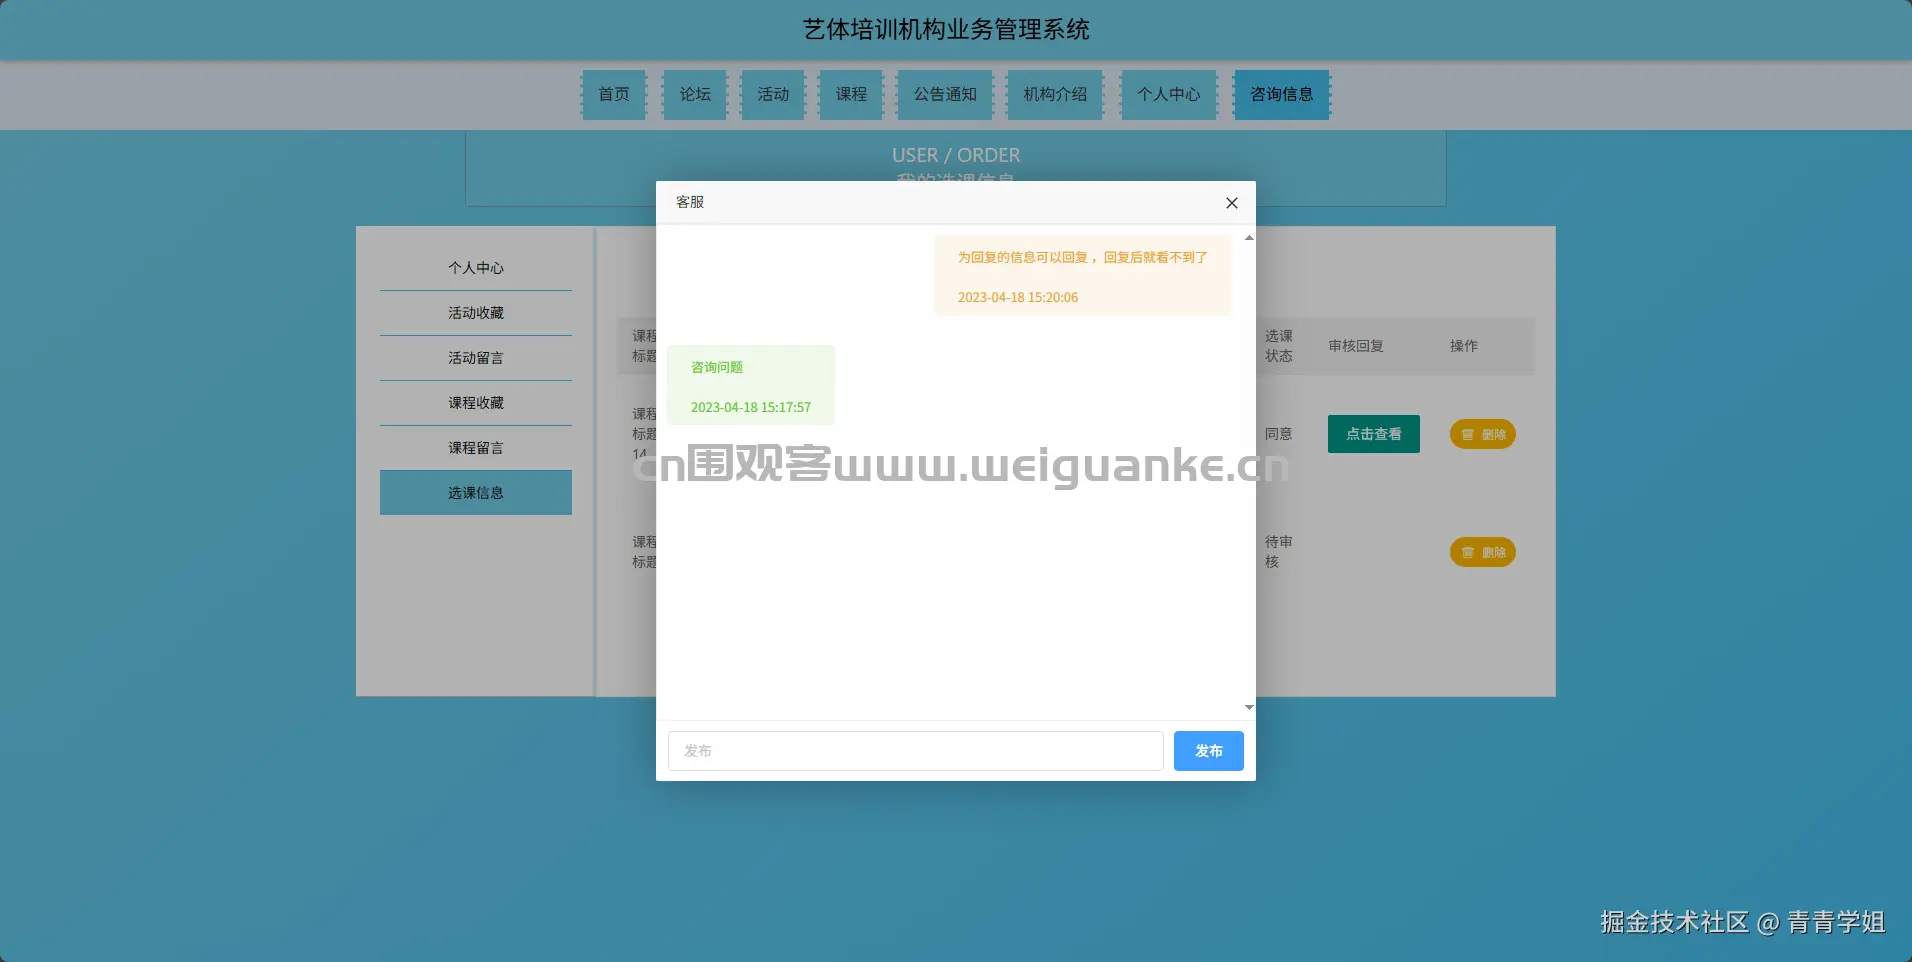Open 活动收藏 in the sidebar

(x=476, y=313)
